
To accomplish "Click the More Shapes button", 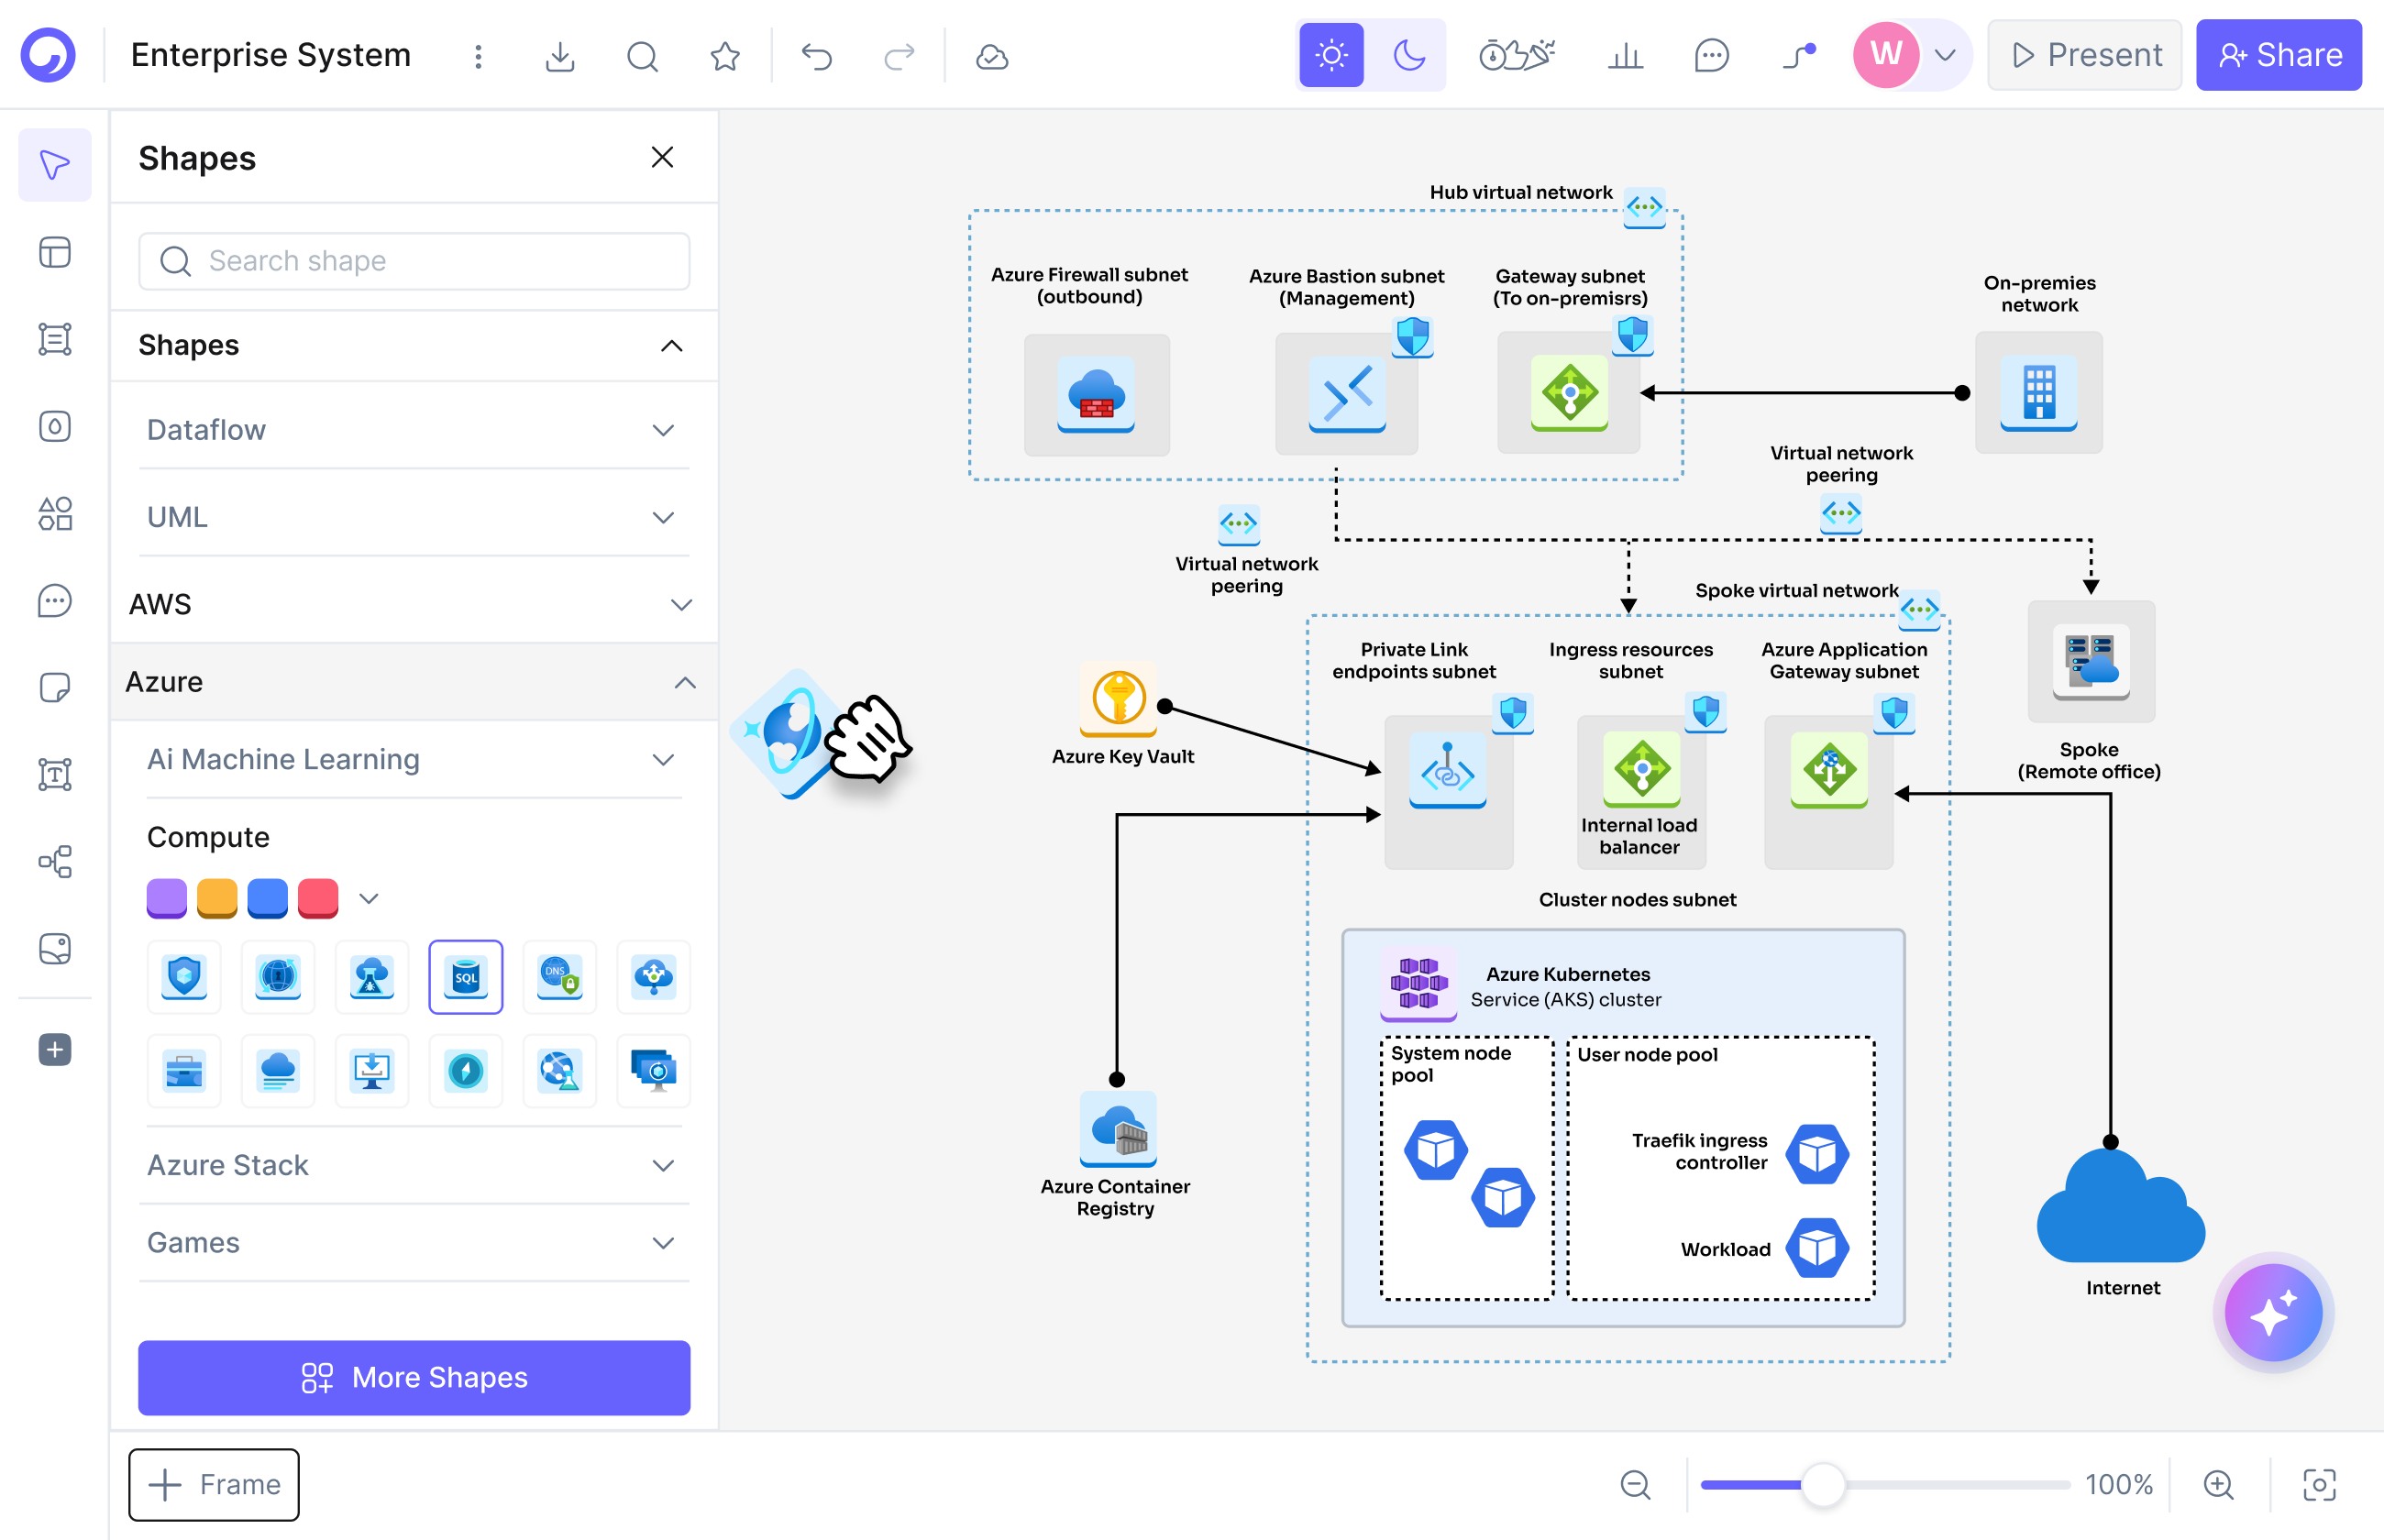I will [414, 1377].
